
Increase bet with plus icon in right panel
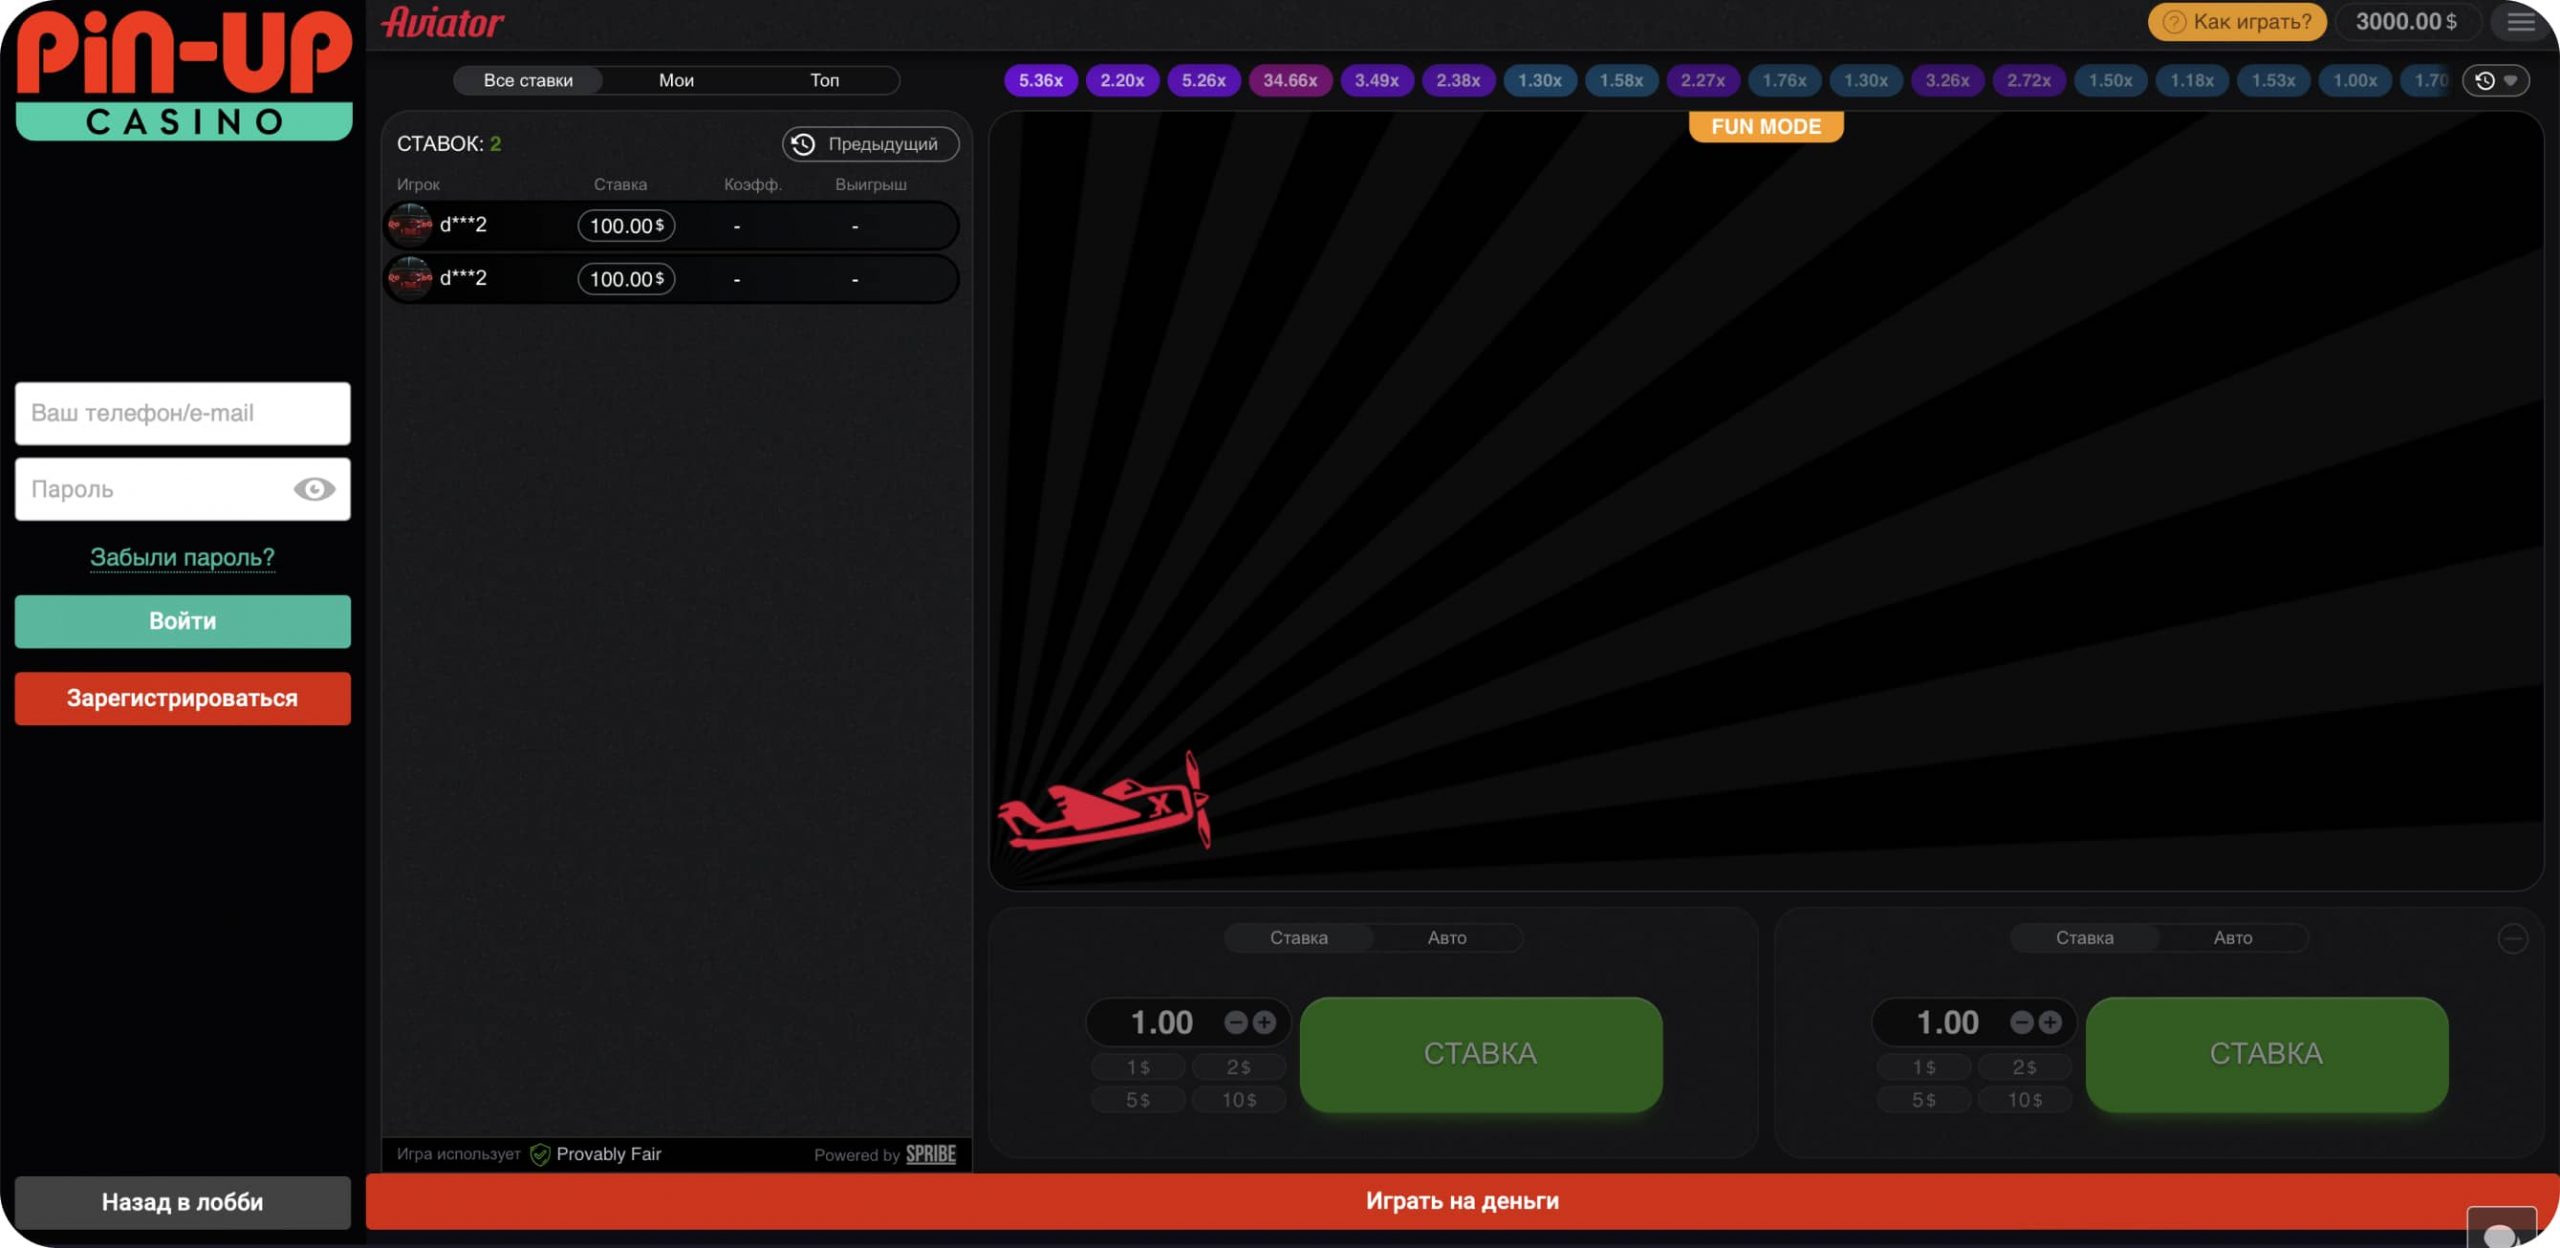[2050, 1022]
